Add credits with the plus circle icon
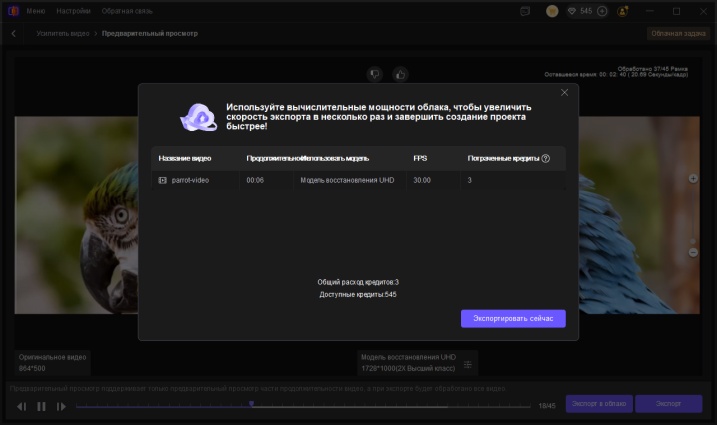Image resolution: width=717 pixels, height=425 pixels. [x=602, y=11]
